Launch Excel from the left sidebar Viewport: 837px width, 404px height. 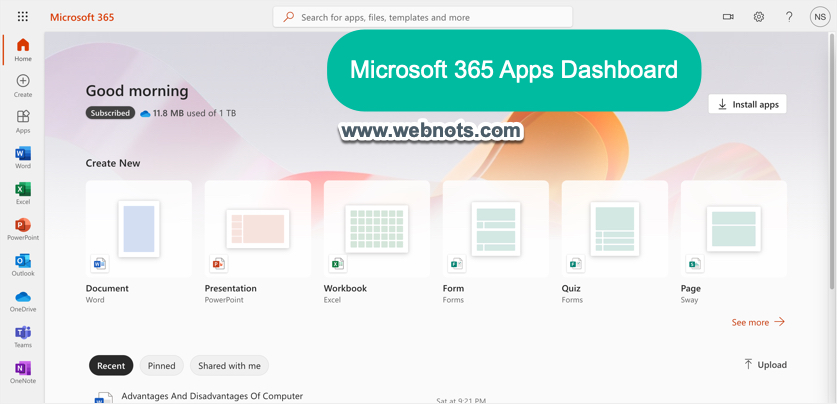(23, 193)
